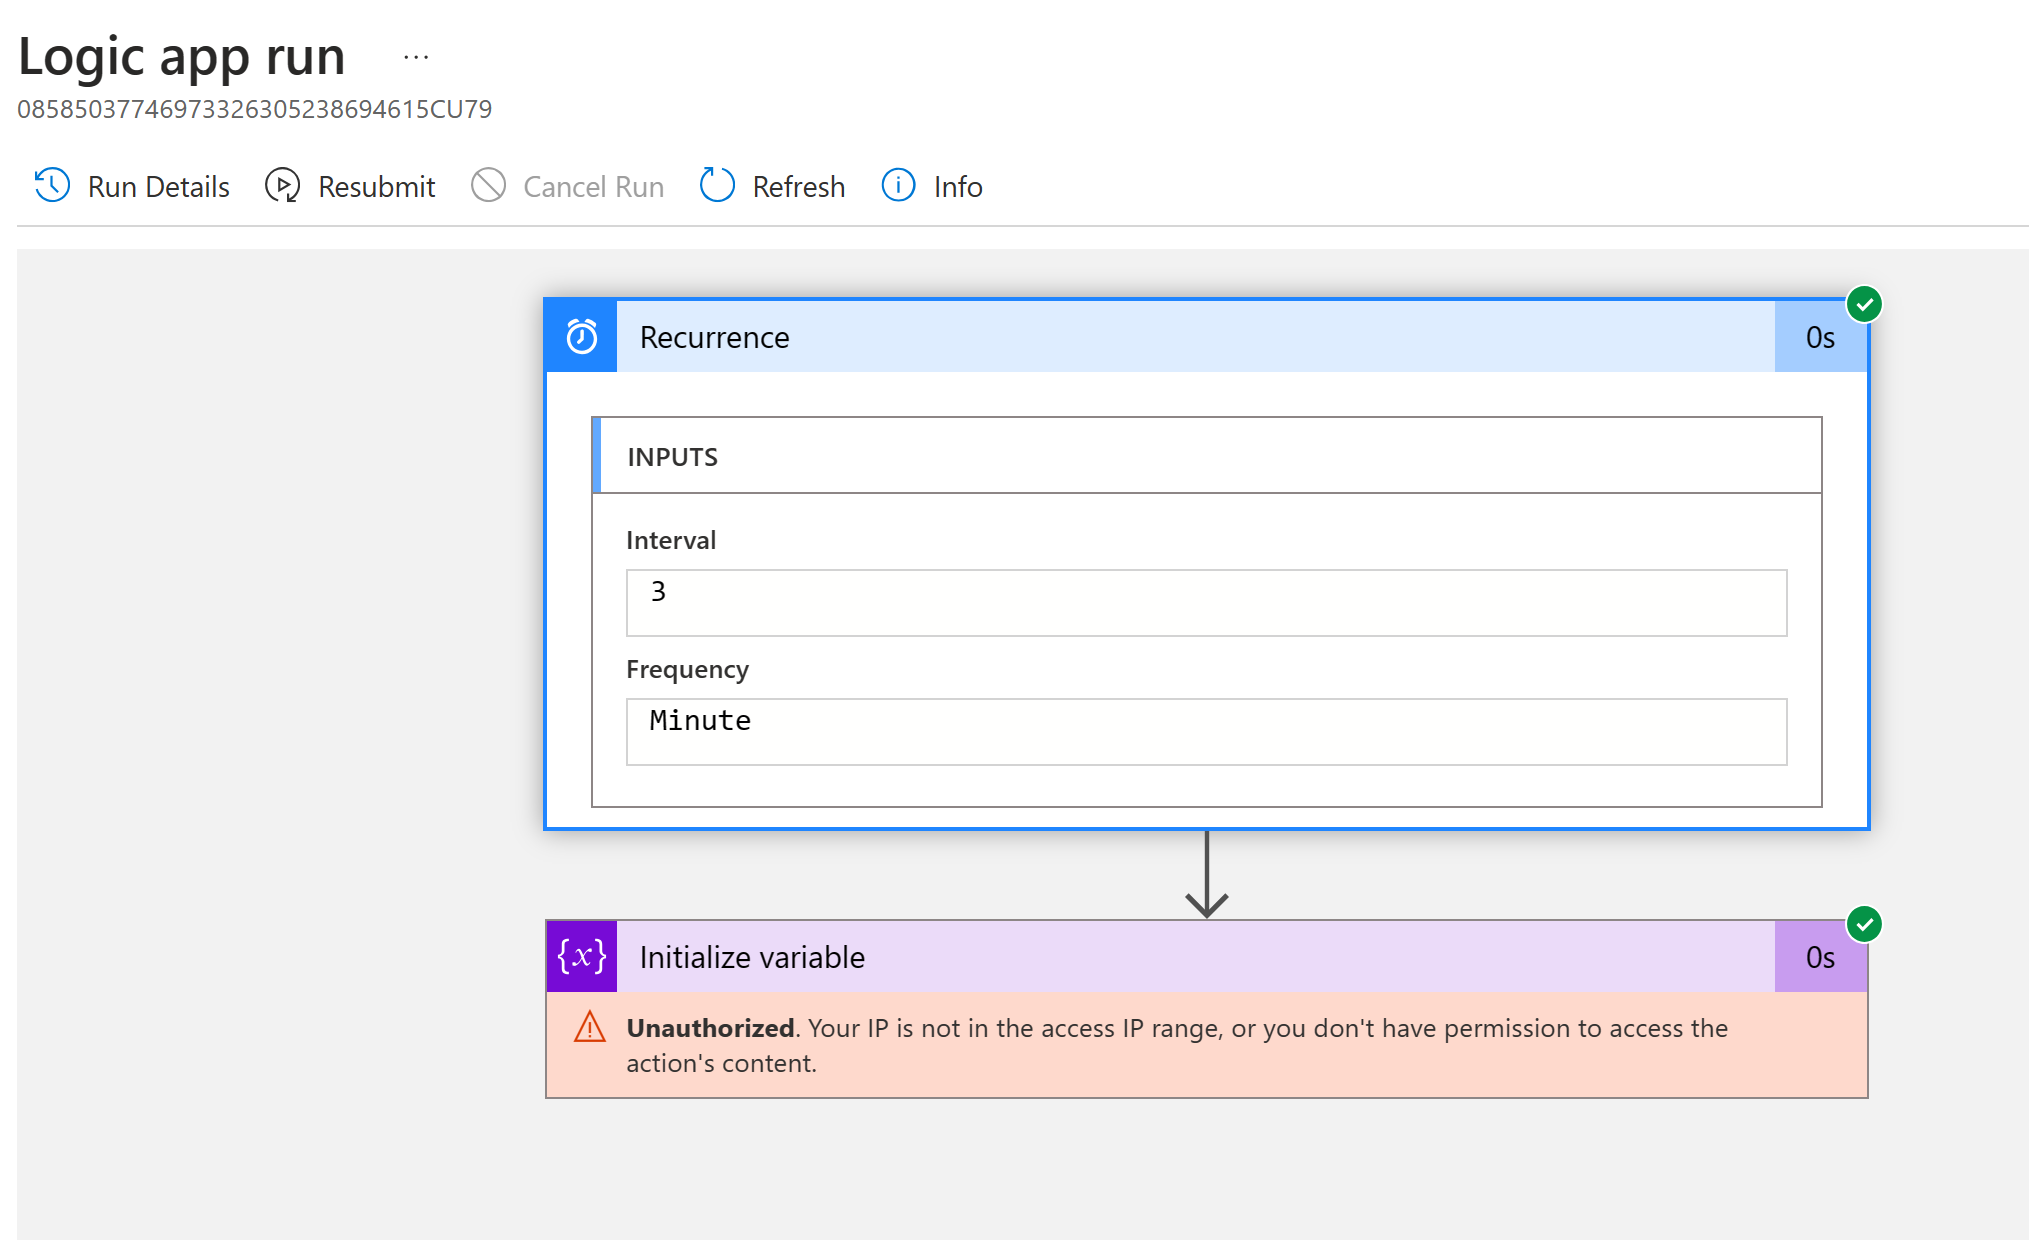
Task: Click the 0s duration badge on Recurrence
Action: (x=1820, y=337)
